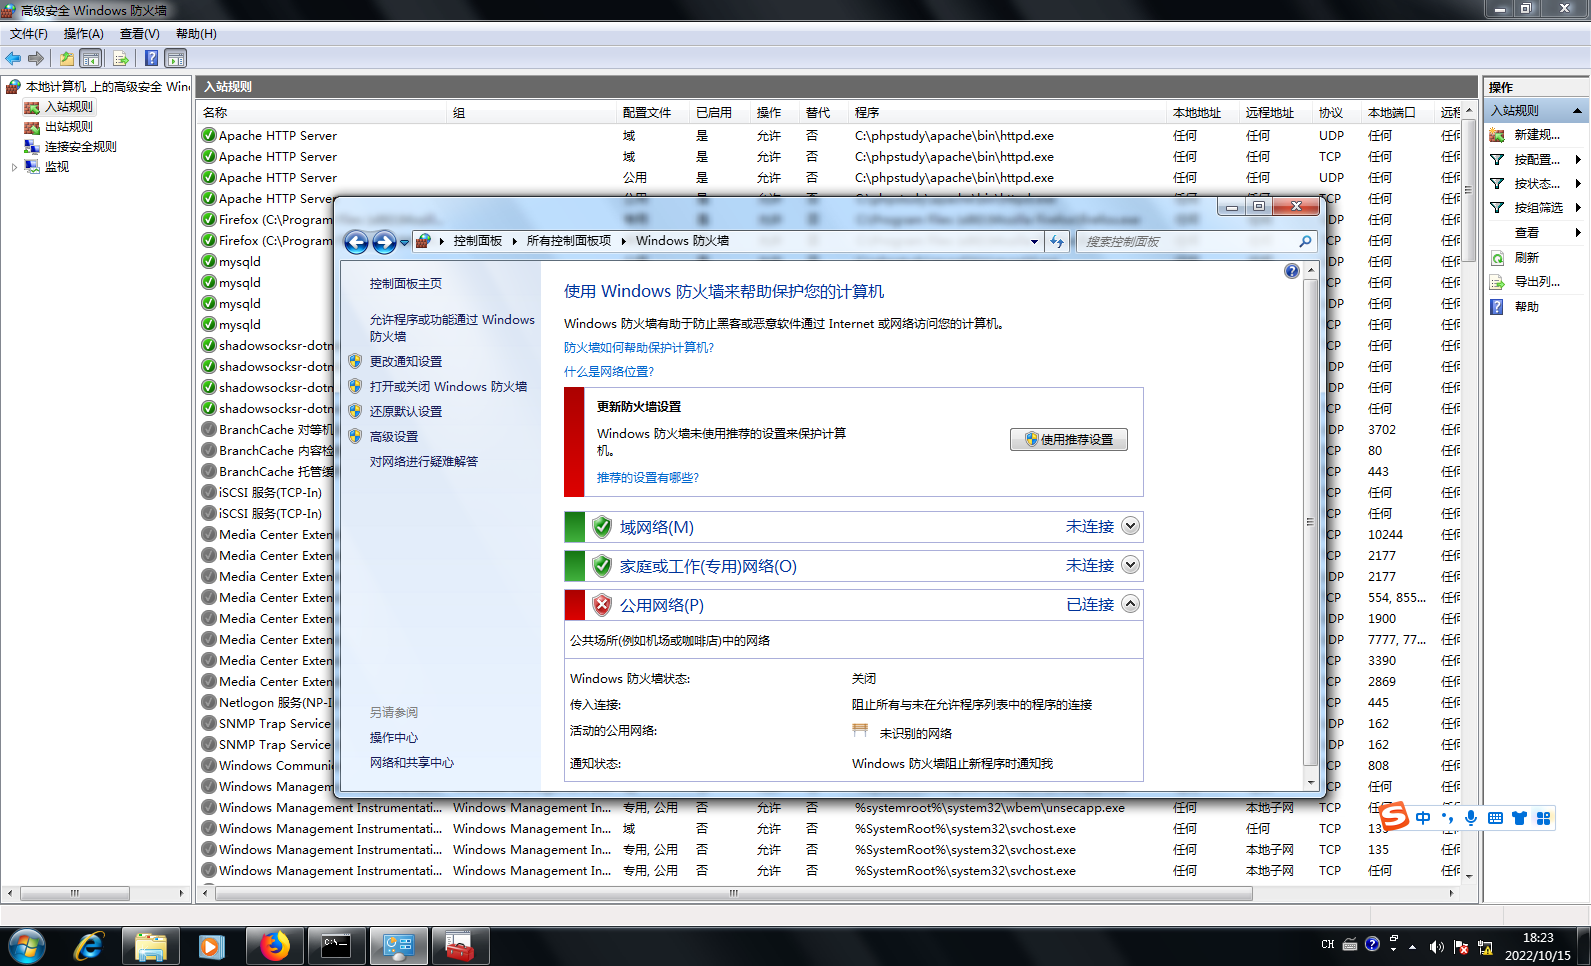Open the red toolbox app on taskbar
This screenshot has height=966, width=1591.
460,945
